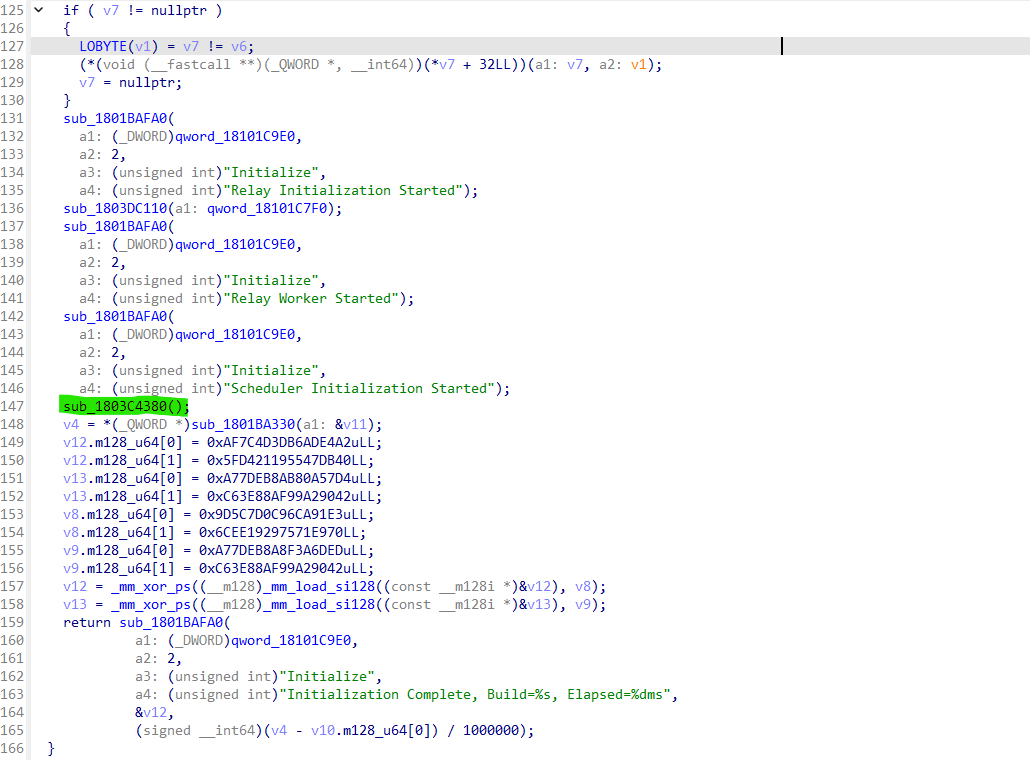Screen dimensions: 1030x760
Task: Click "Initialize" string on line 134
Action: [271, 173]
